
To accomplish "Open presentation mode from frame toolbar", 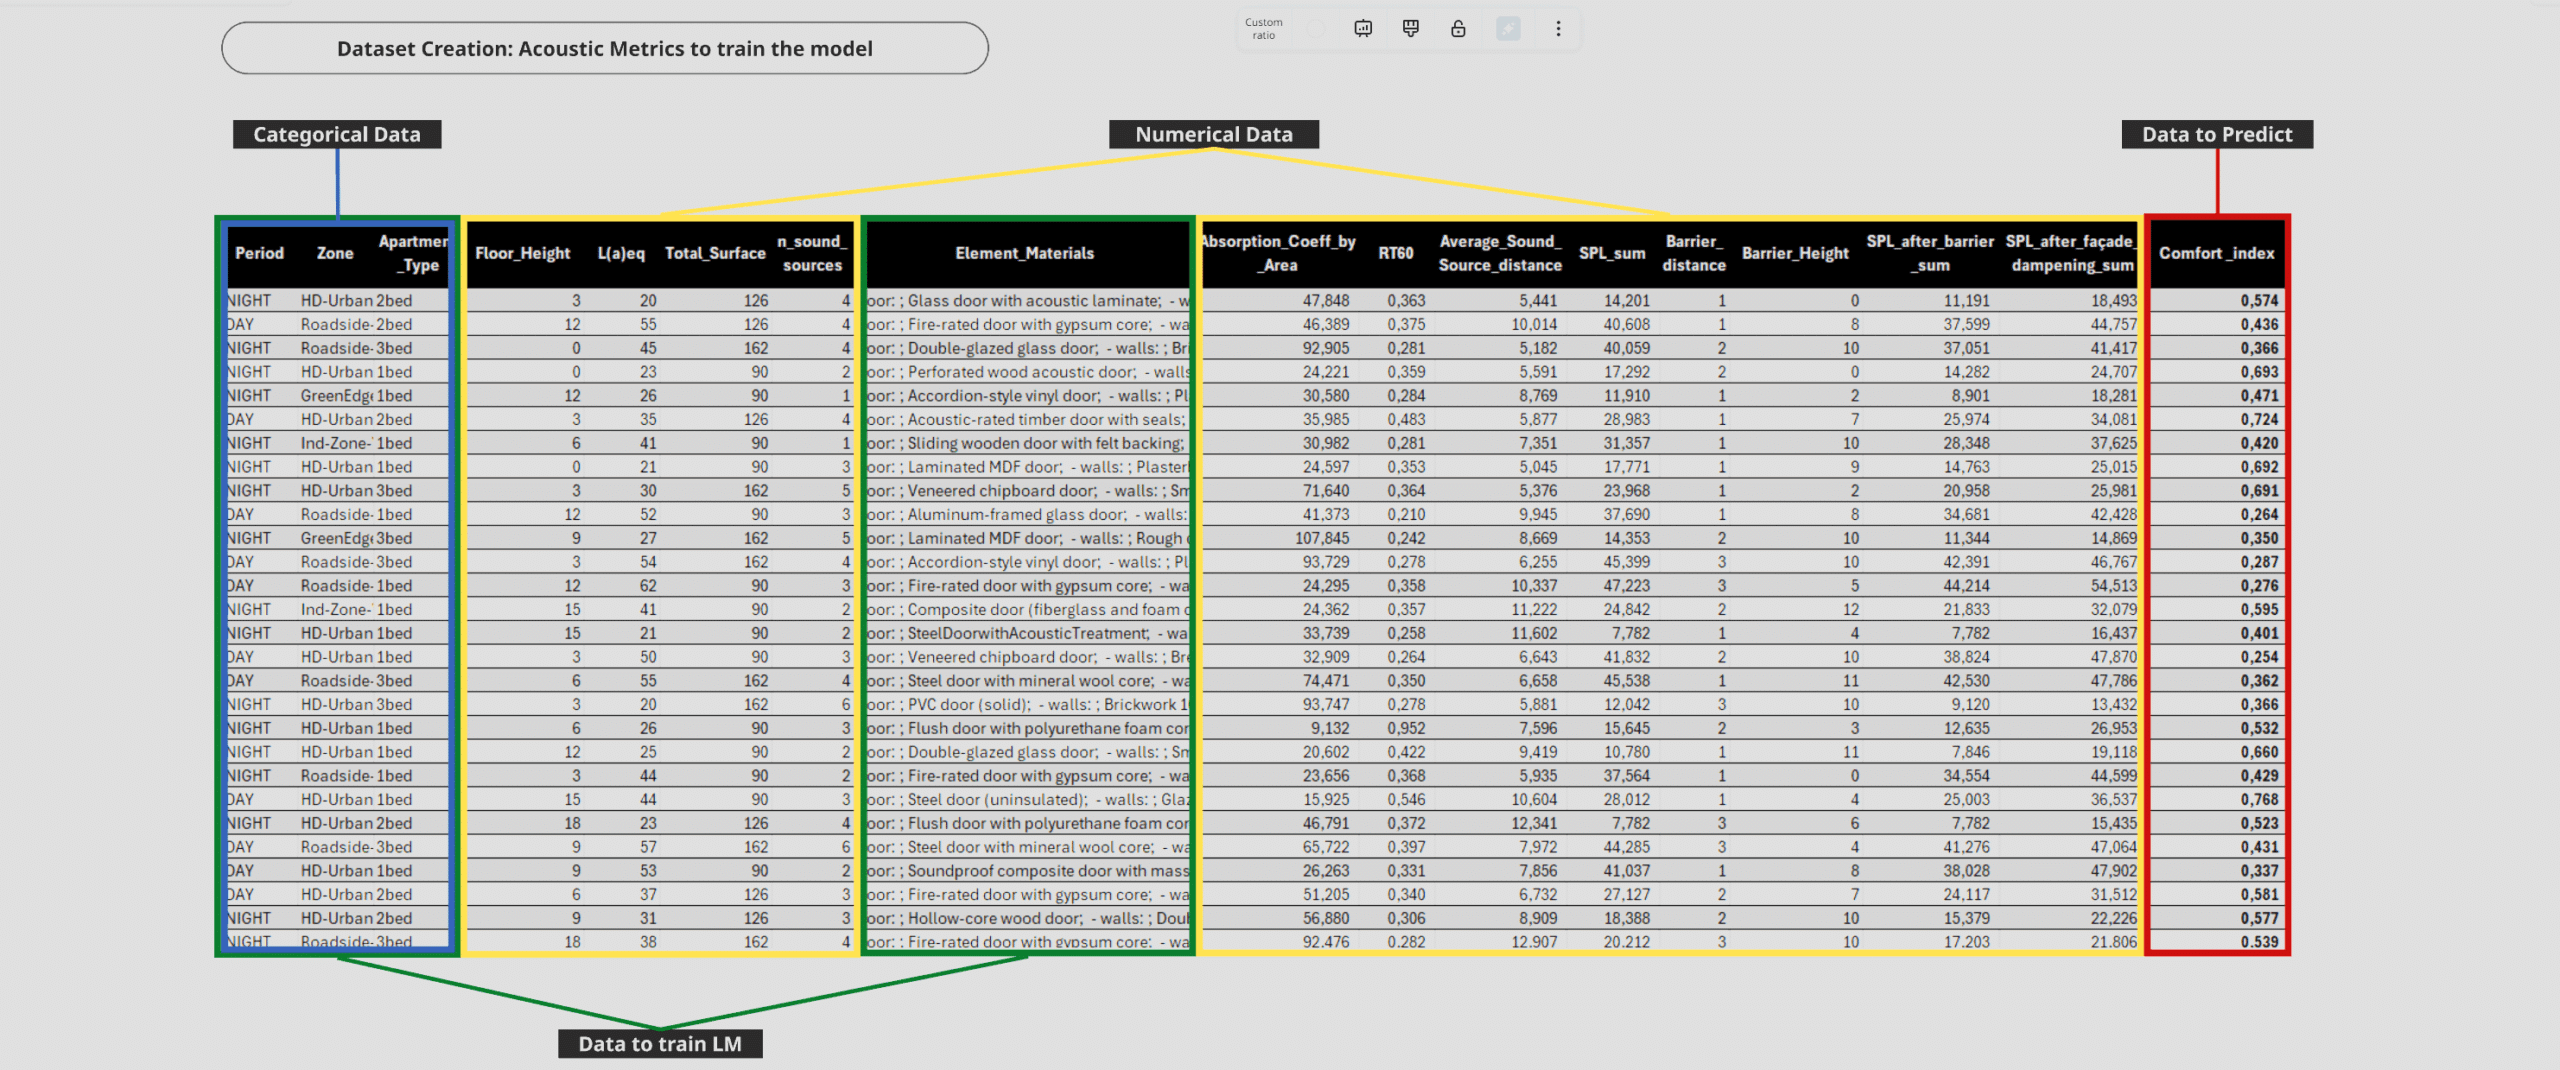I will pos(1363,29).
